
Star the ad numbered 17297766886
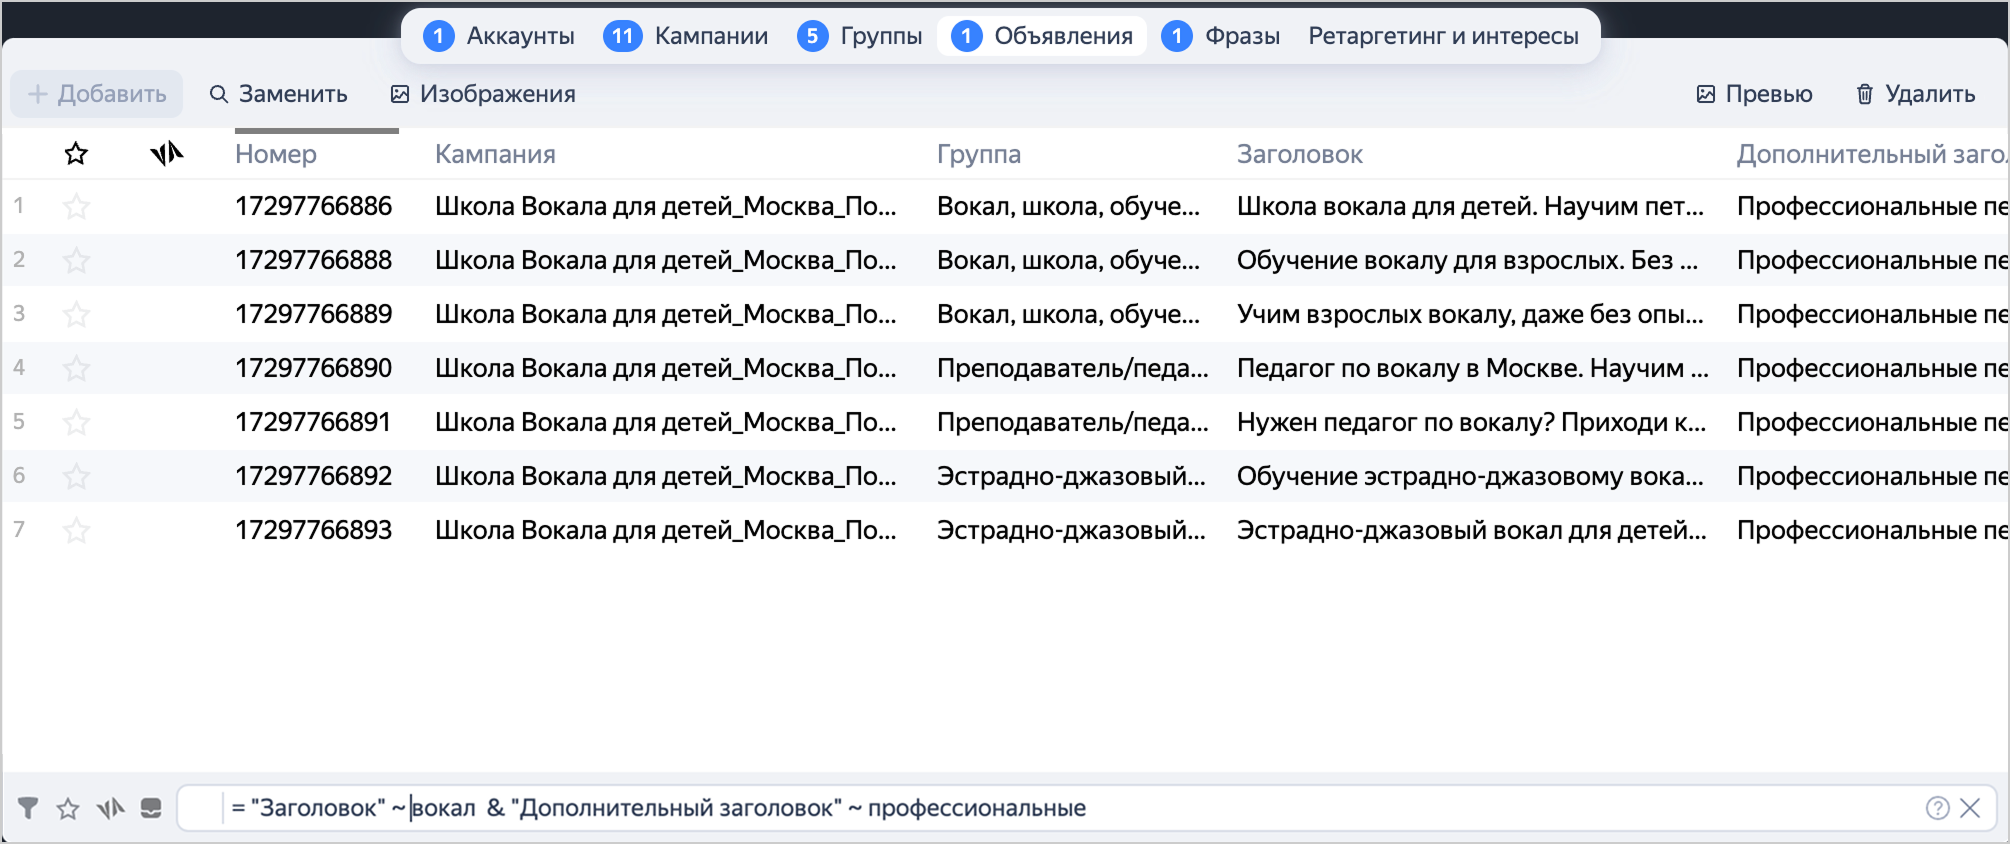[x=76, y=207]
